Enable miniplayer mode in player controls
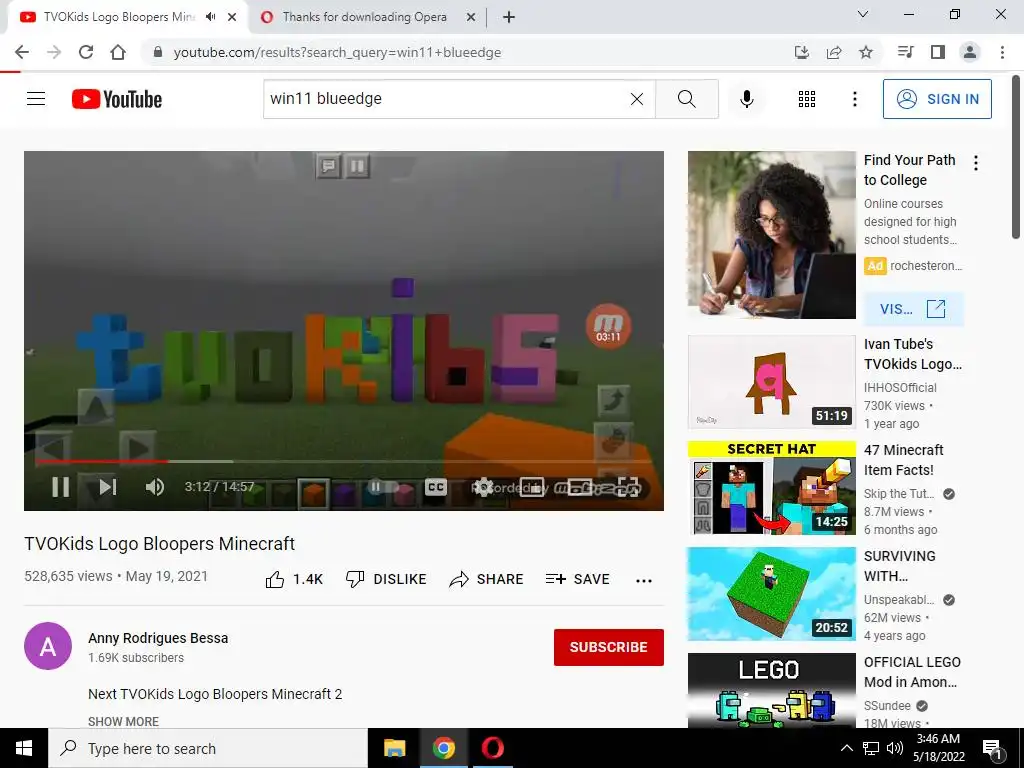 coord(532,487)
